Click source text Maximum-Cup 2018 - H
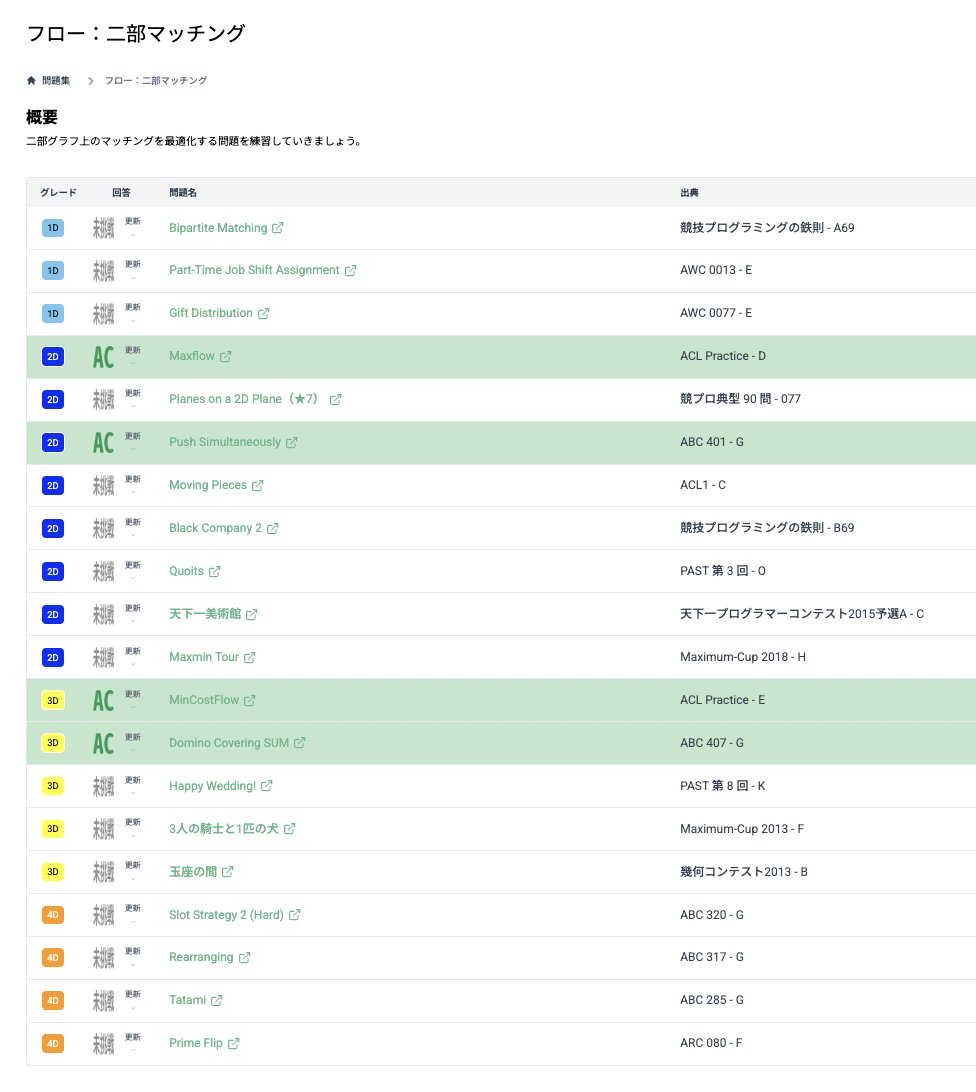Image resolution: width=976 pixels, height=1092 pixels. click(x=743, y=657)
